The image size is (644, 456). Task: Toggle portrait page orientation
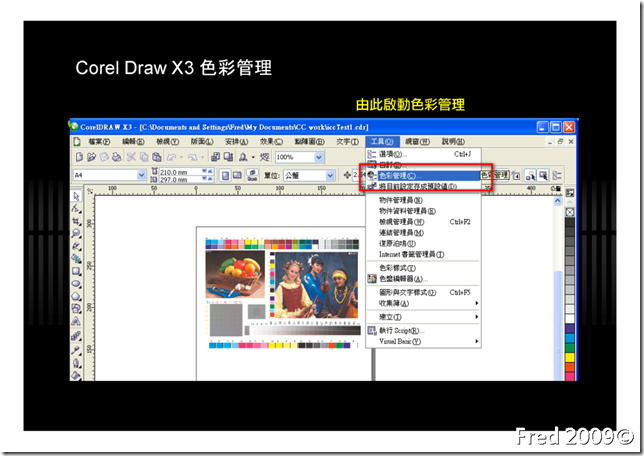[x=225, y=176]
